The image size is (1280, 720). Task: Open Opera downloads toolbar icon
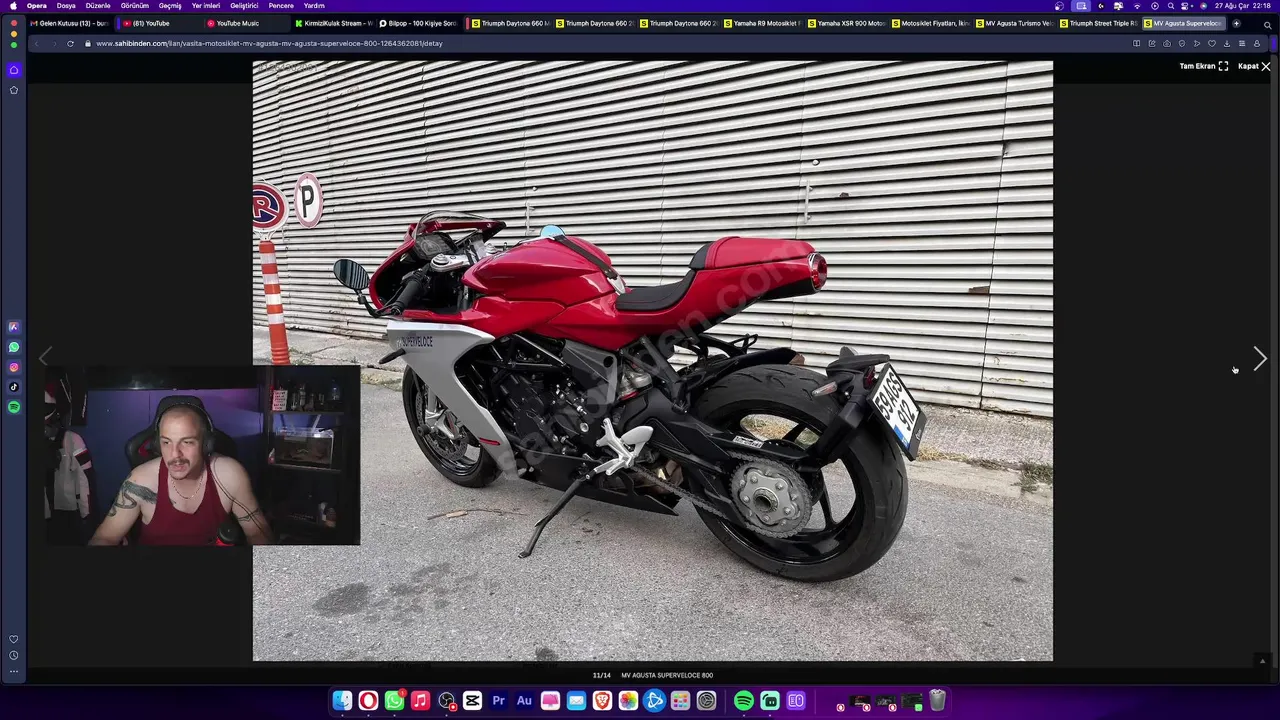tap(1226, 43)
